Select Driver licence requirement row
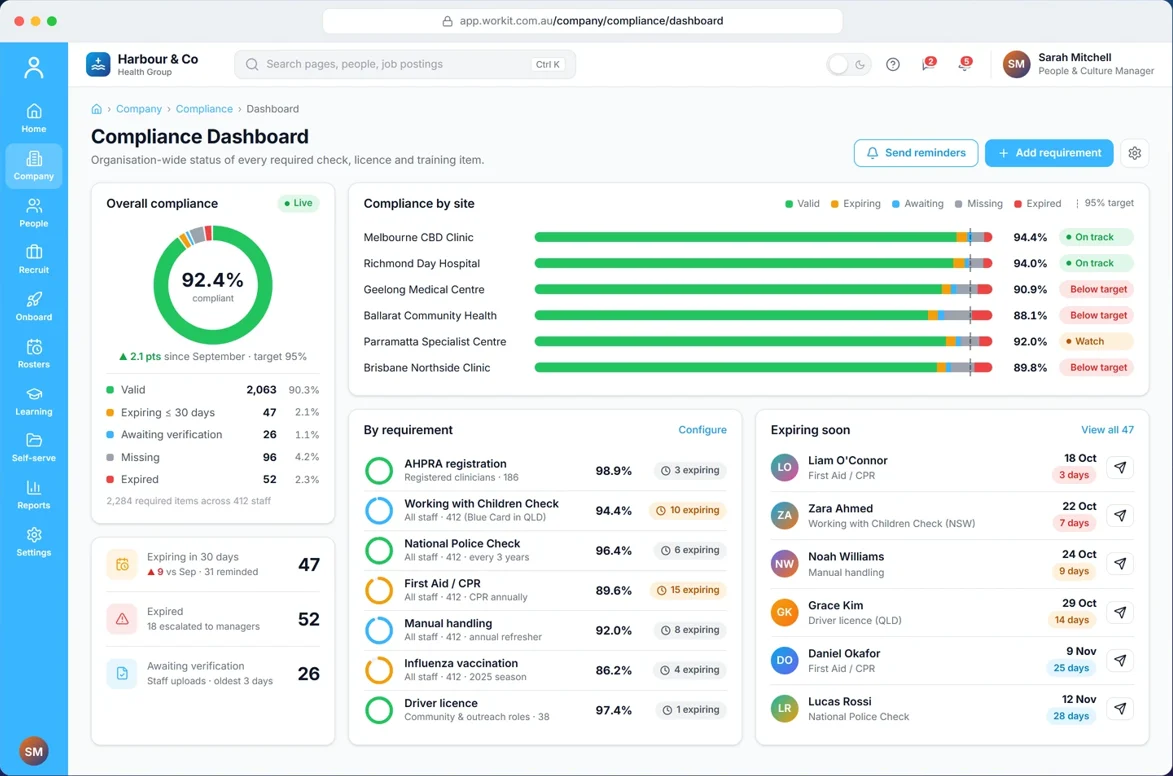This screenshot has width=1173, height=776. click(545, 709)
